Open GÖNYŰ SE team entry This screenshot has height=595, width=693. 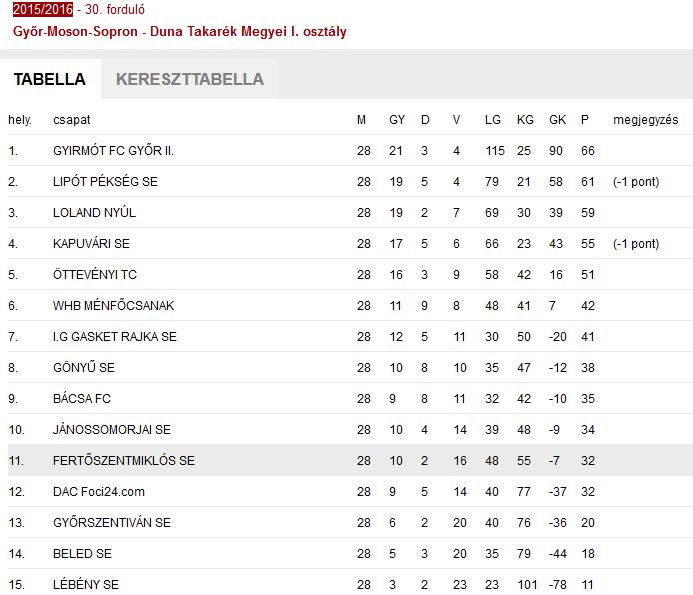[x=83, y=368]
